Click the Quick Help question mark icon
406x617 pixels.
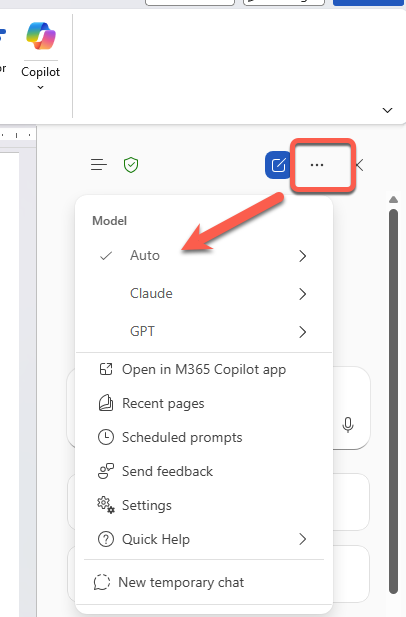(x=105, y=539)
